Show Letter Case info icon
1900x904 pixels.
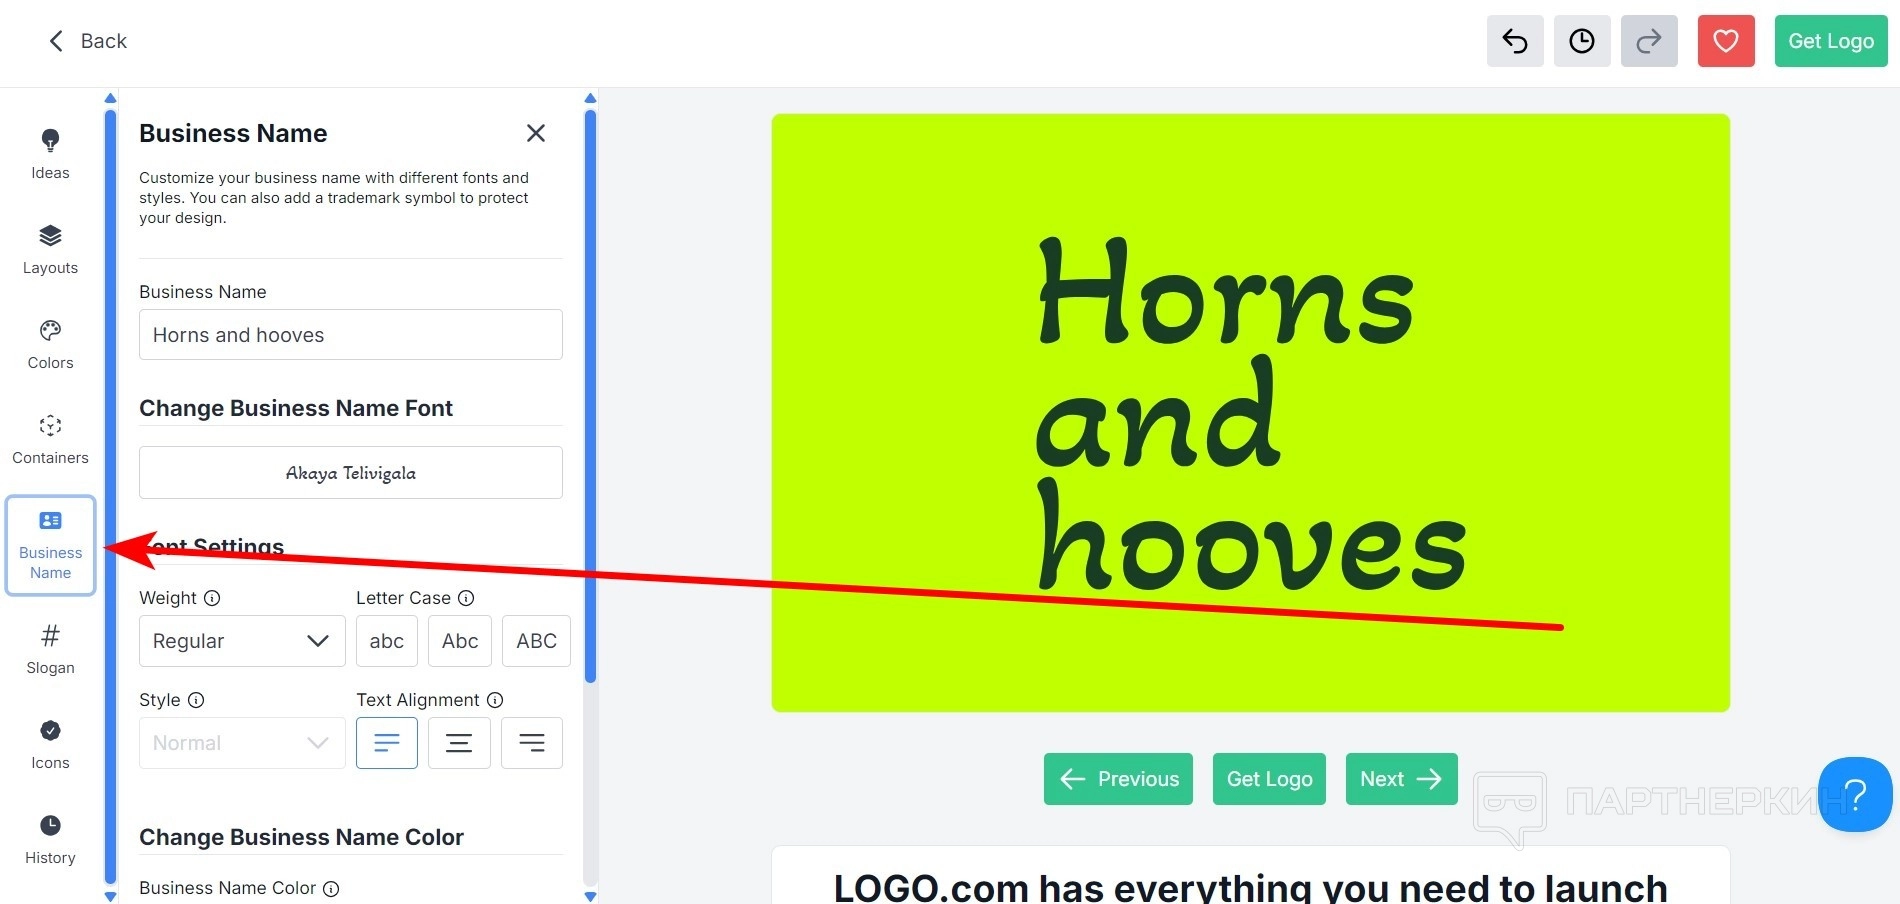pos(466,598)
